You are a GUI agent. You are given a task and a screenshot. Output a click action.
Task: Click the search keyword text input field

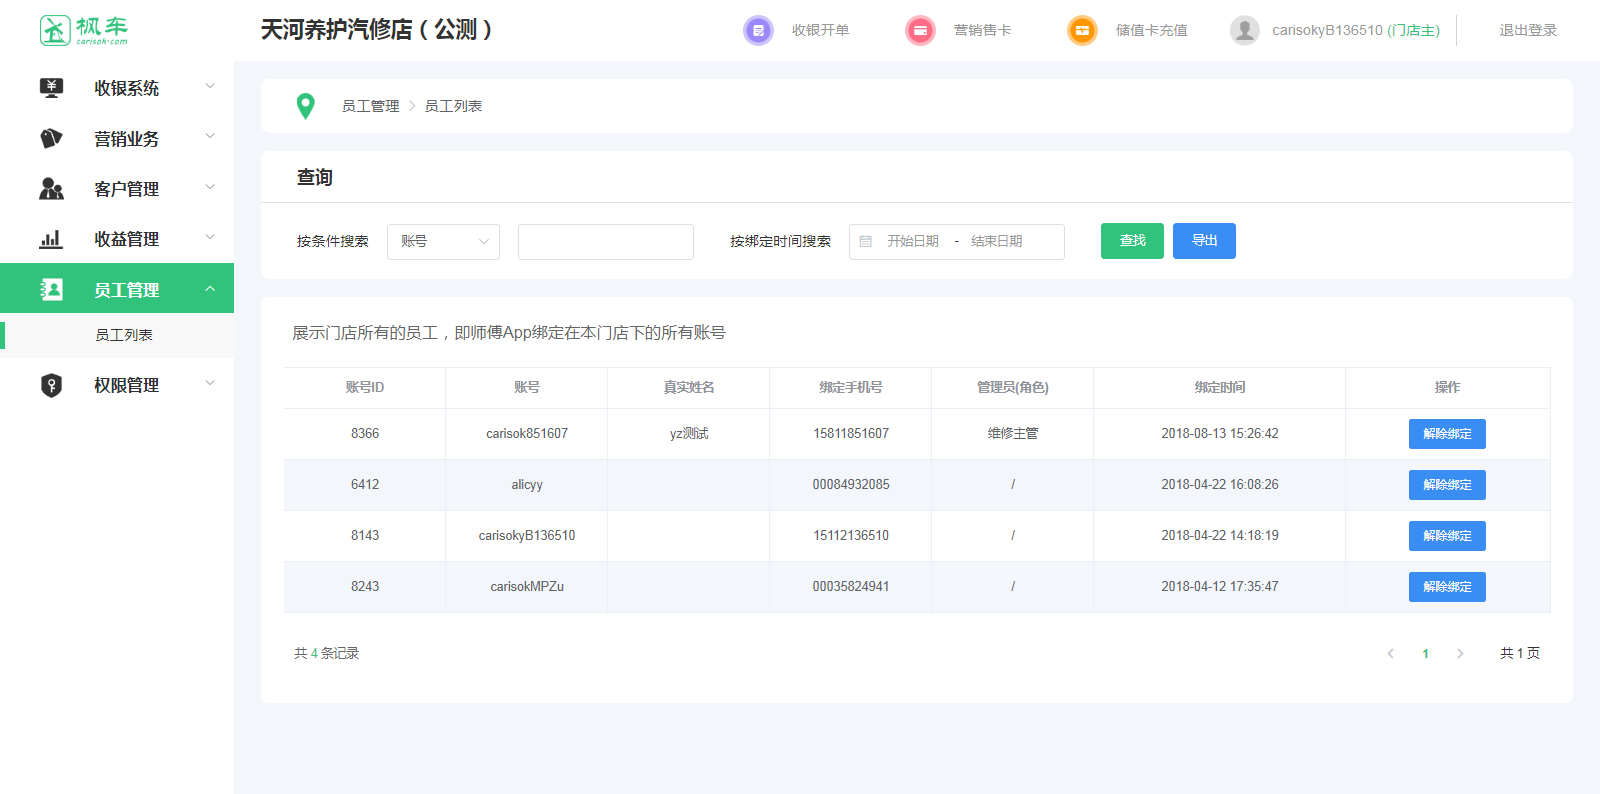pos(605,242)
